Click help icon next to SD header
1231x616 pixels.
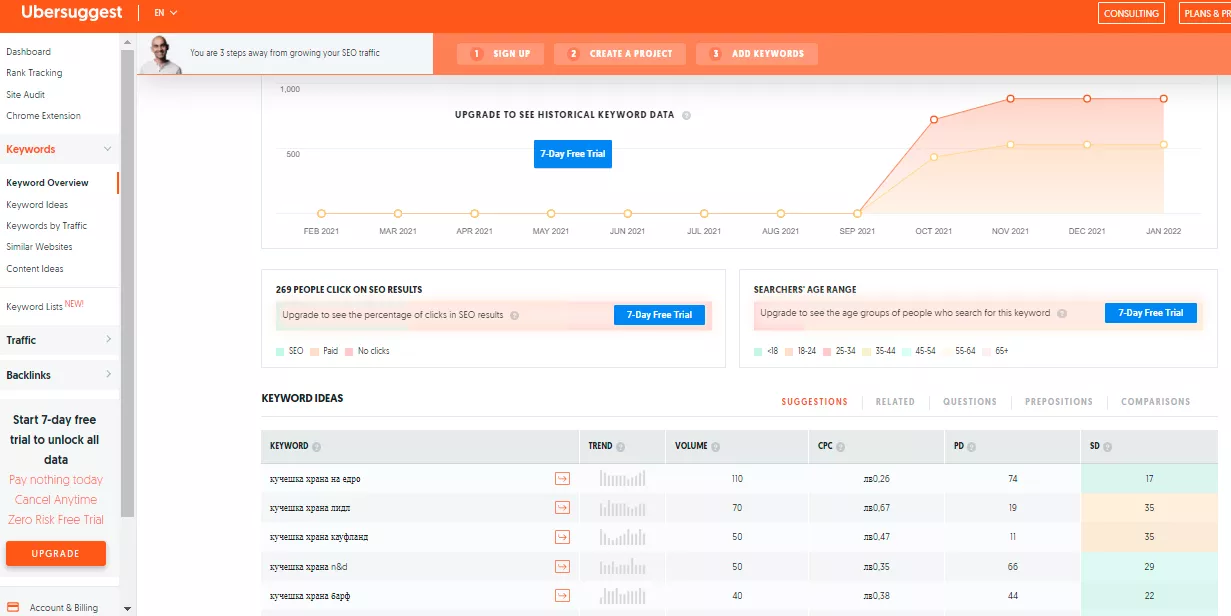[x=1108, y=447]
